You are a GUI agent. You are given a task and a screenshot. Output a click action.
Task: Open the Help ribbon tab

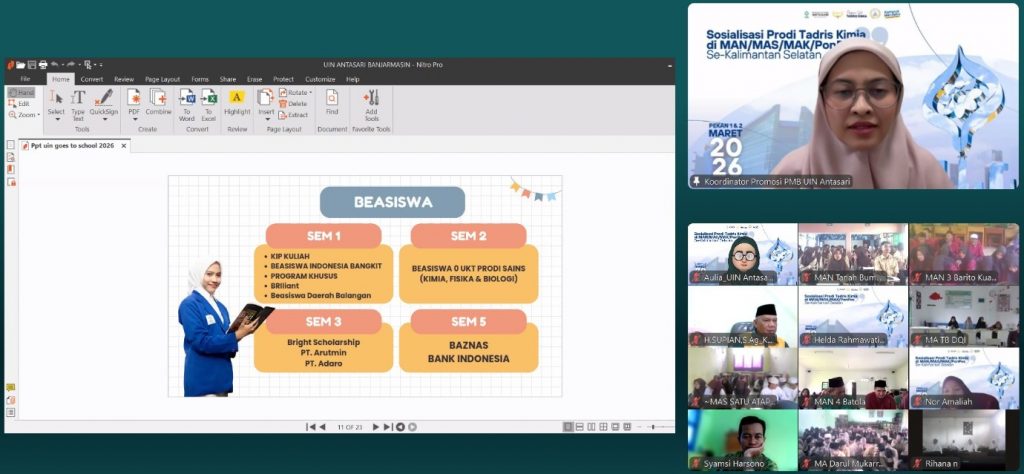pyautogui.click(x=353, y=79)
